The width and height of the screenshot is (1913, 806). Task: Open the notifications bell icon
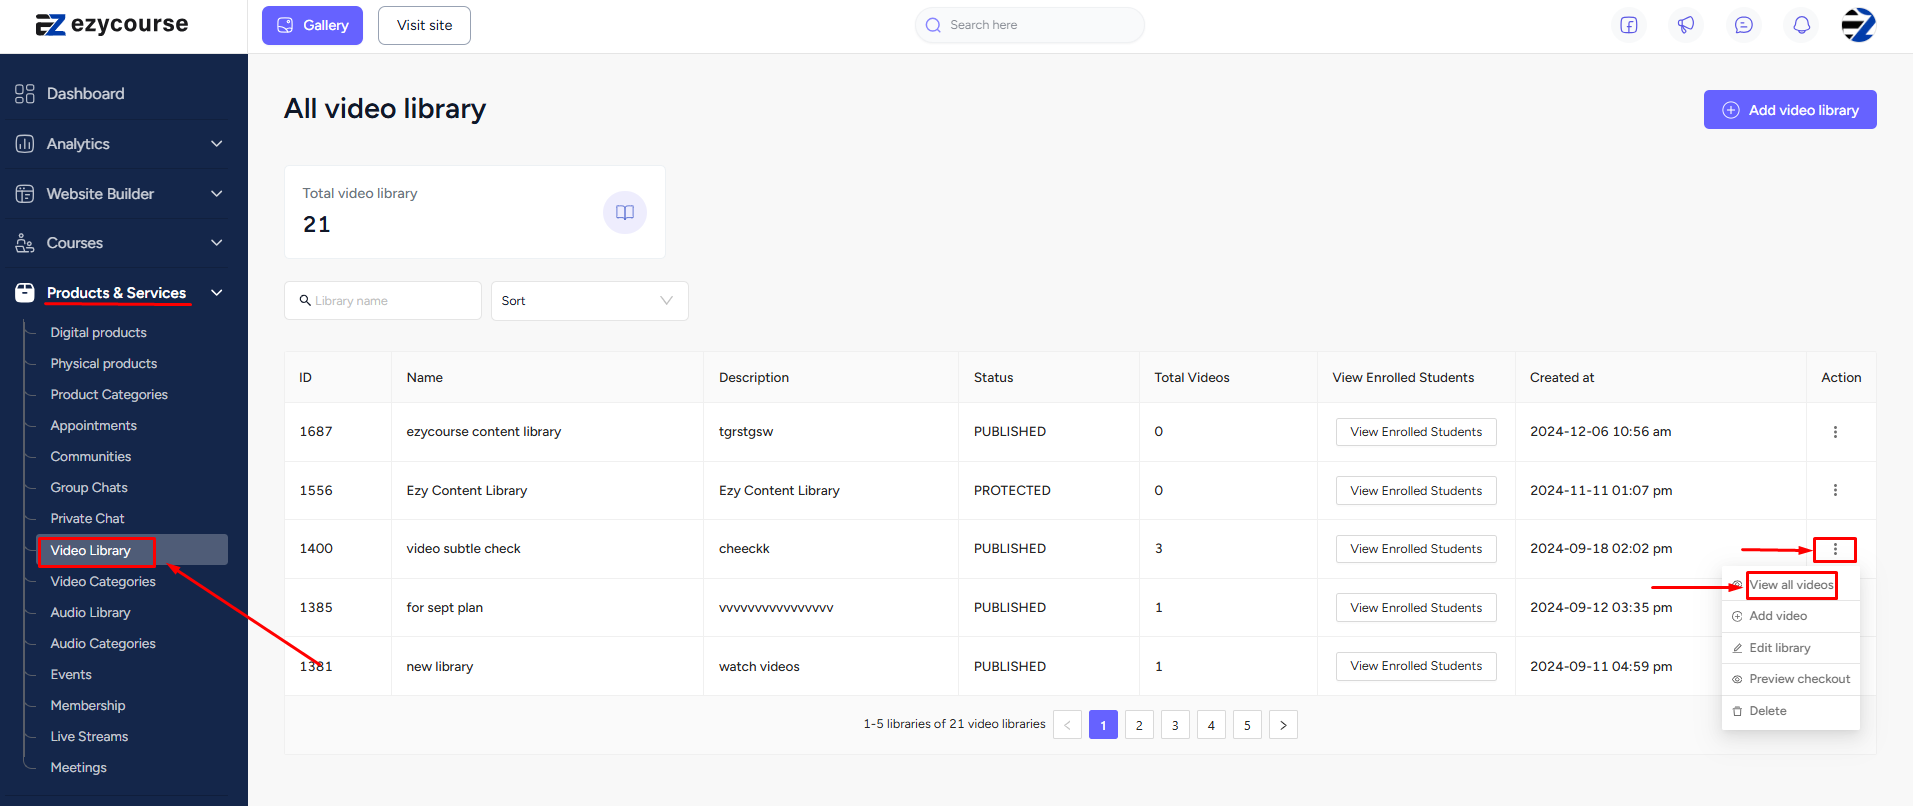point(1801,25)
